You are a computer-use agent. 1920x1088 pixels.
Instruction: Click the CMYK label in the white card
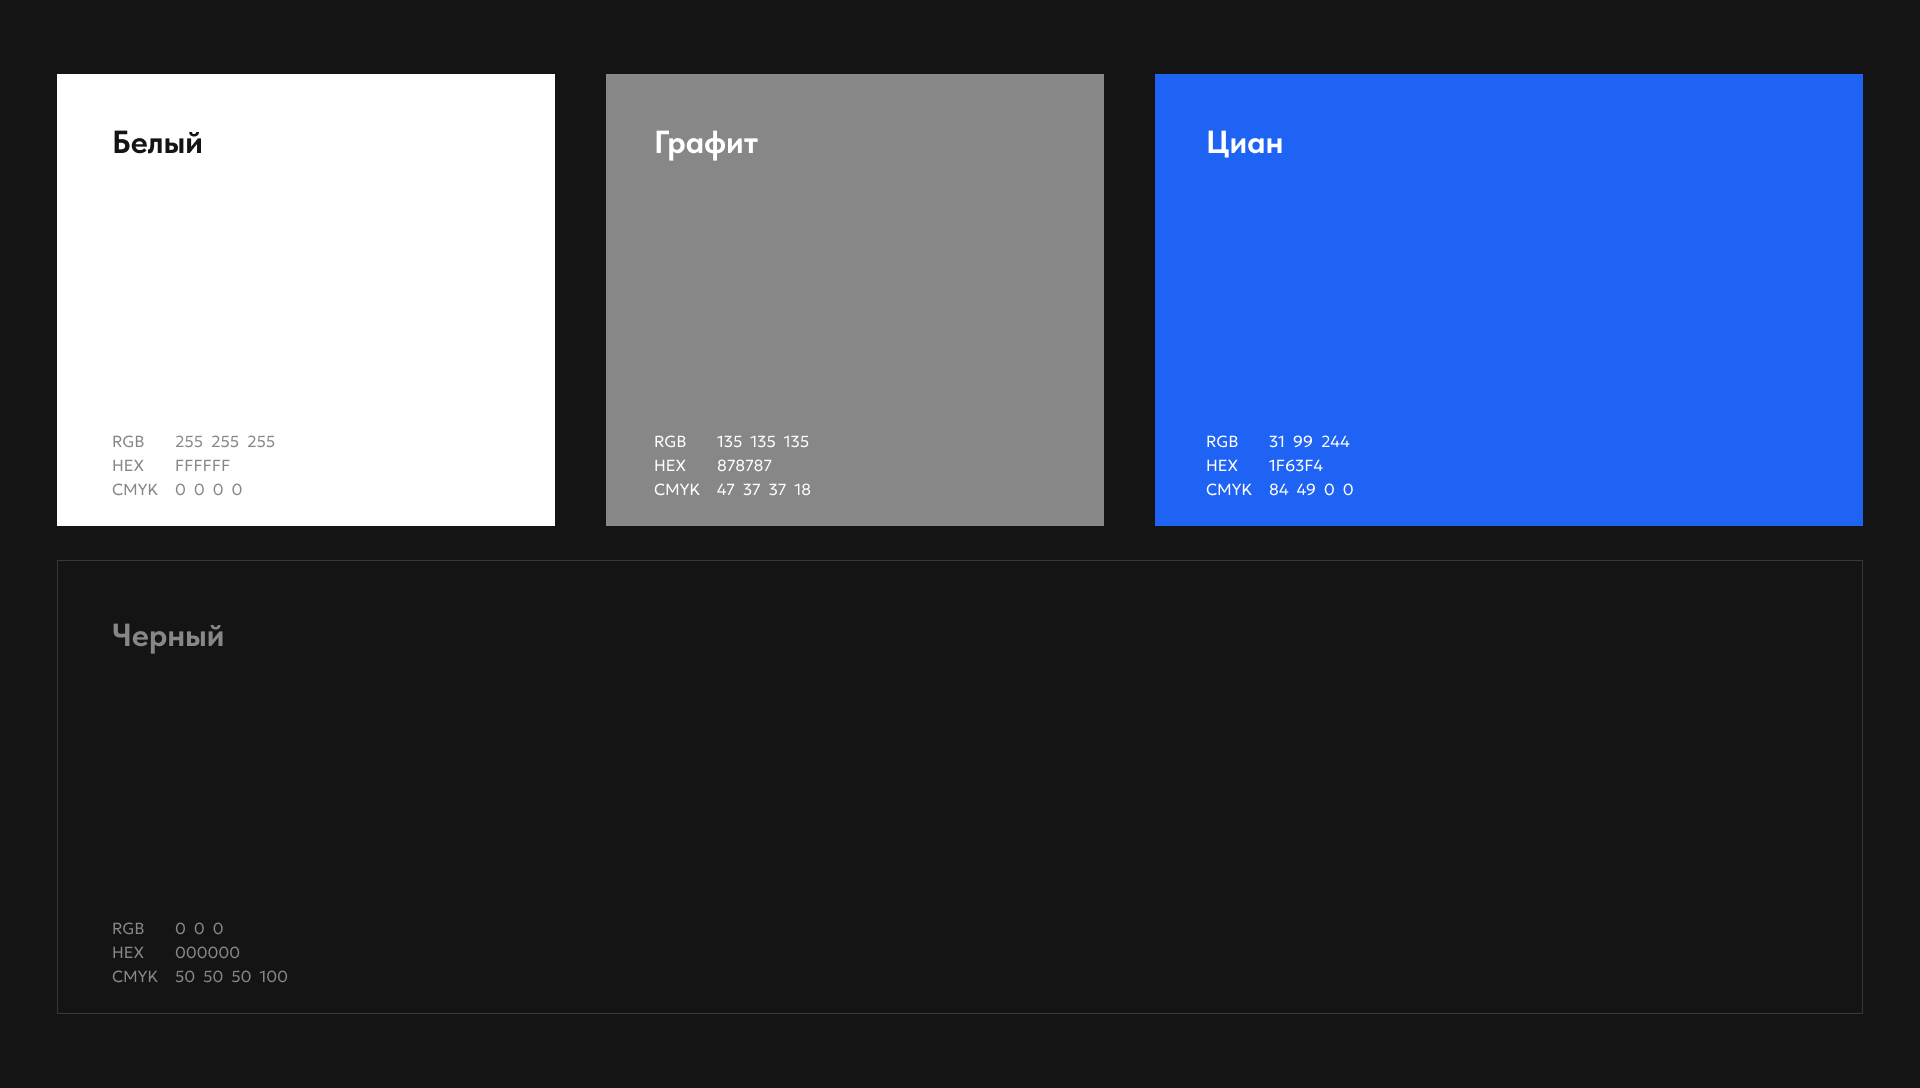[135, 490]
